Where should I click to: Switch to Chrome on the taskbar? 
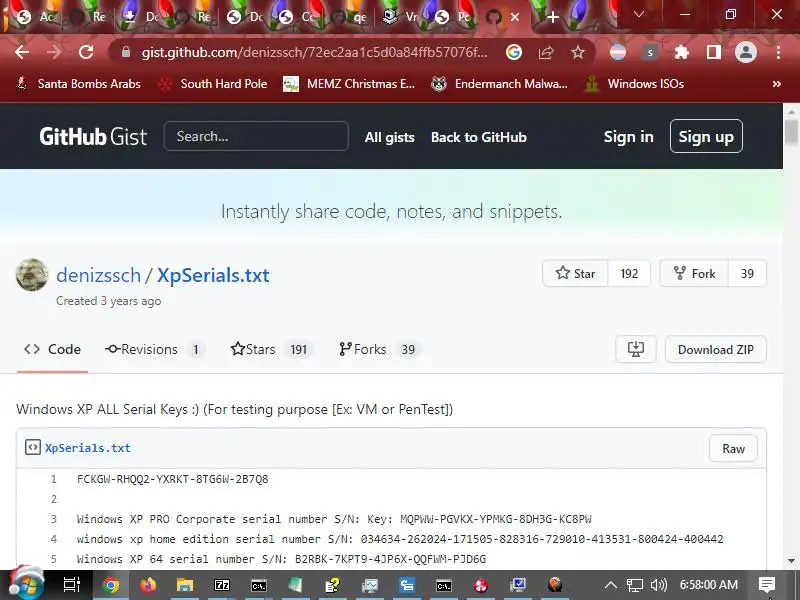(111, 585)
